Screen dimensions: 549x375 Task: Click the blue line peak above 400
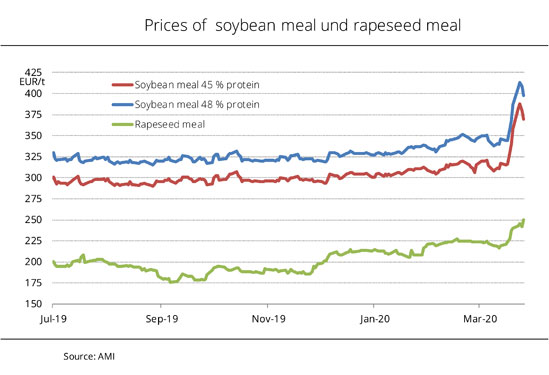(x=520, y=83)
